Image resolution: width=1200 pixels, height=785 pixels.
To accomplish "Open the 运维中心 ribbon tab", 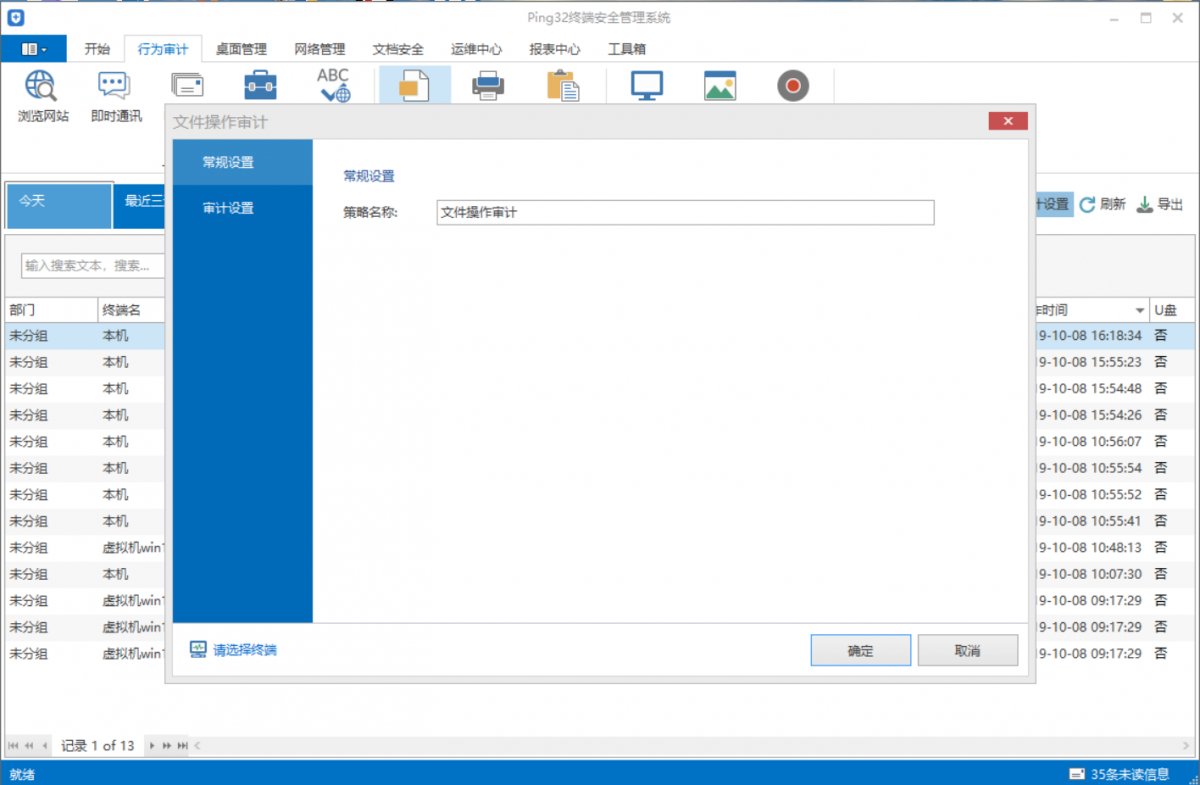I will (476, 49).
